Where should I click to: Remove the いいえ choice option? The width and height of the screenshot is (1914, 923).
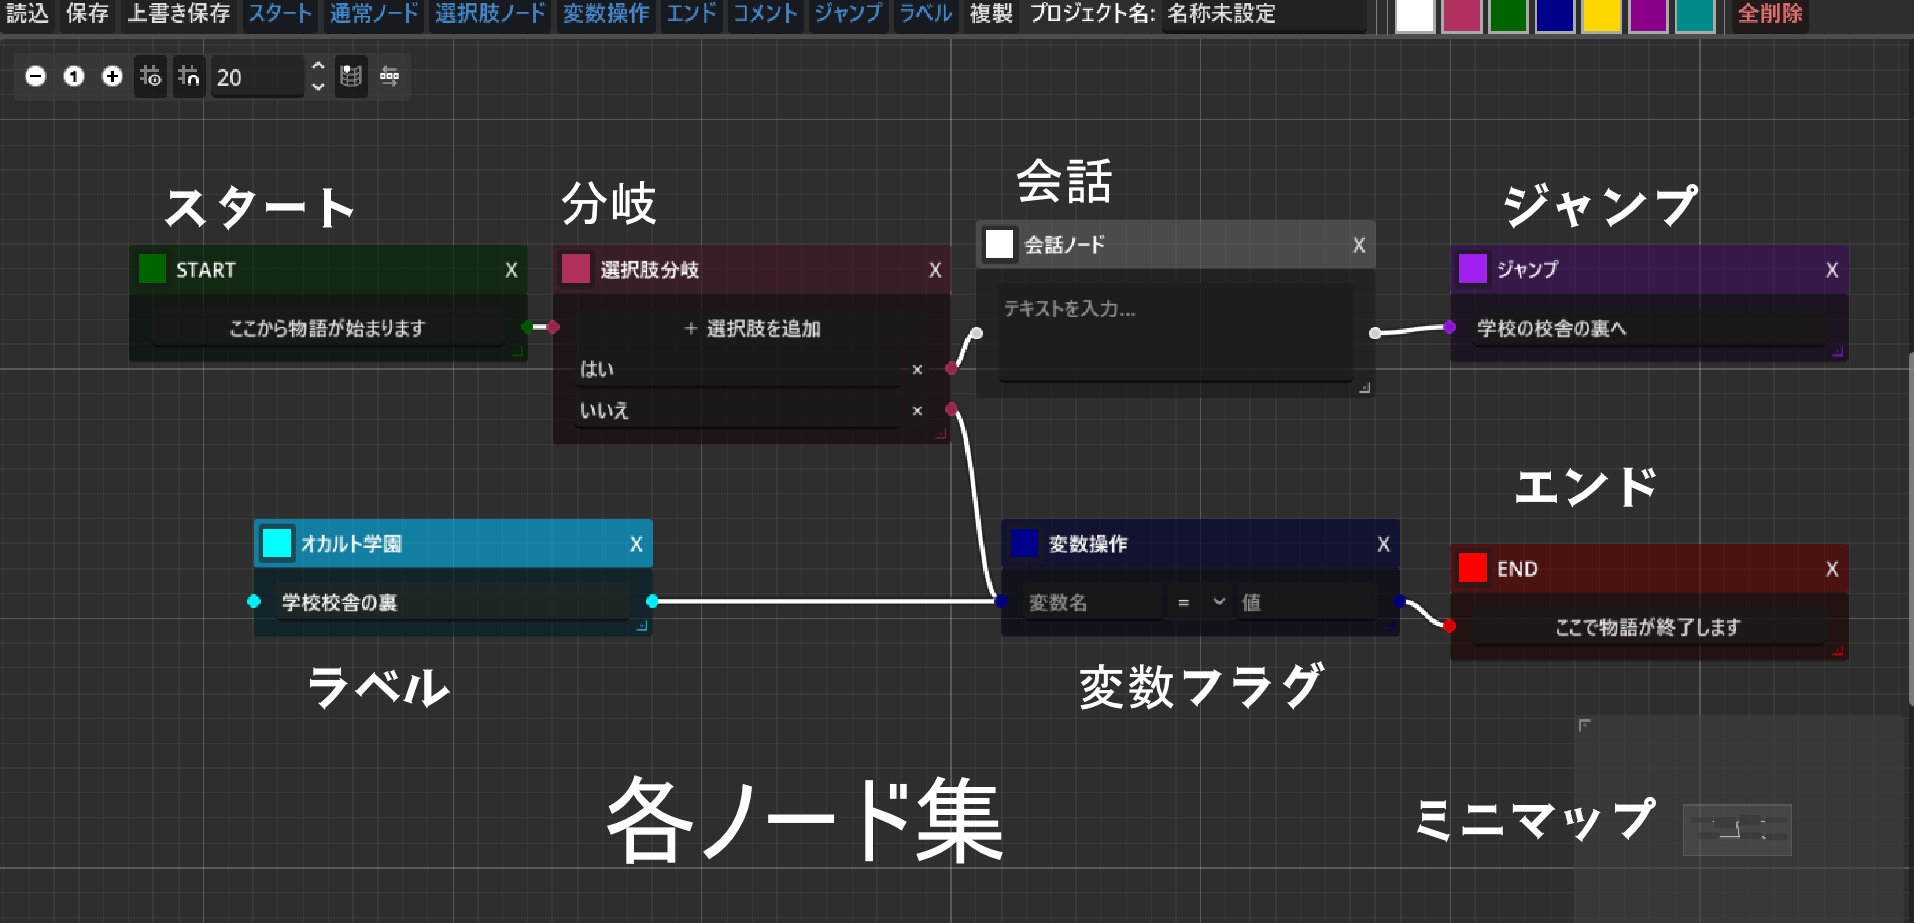pyautogui.click(x=917, y=411)
